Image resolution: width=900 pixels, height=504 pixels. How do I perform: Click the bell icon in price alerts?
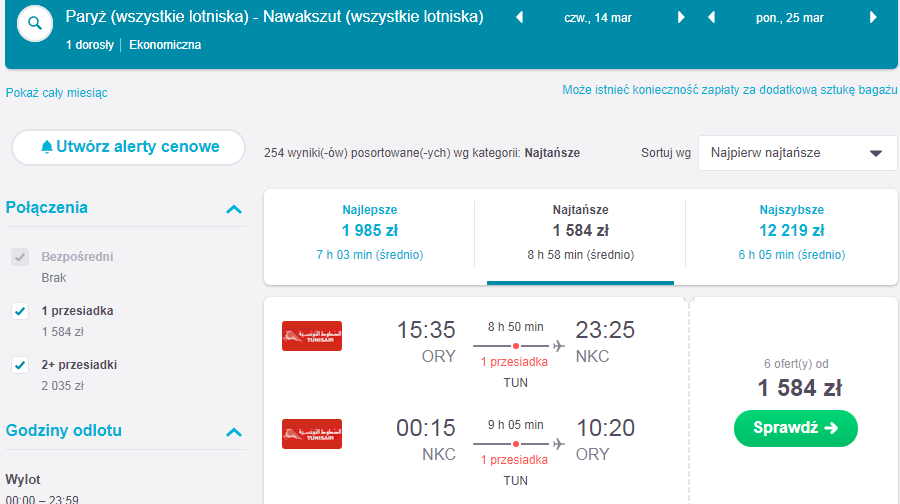tap(47, 147)
